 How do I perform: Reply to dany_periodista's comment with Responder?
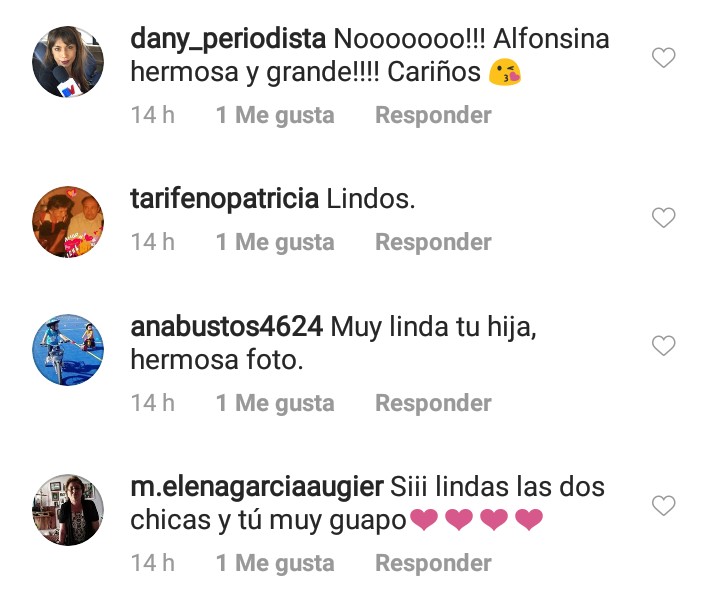pyautogui.click(x=433, y=115)
